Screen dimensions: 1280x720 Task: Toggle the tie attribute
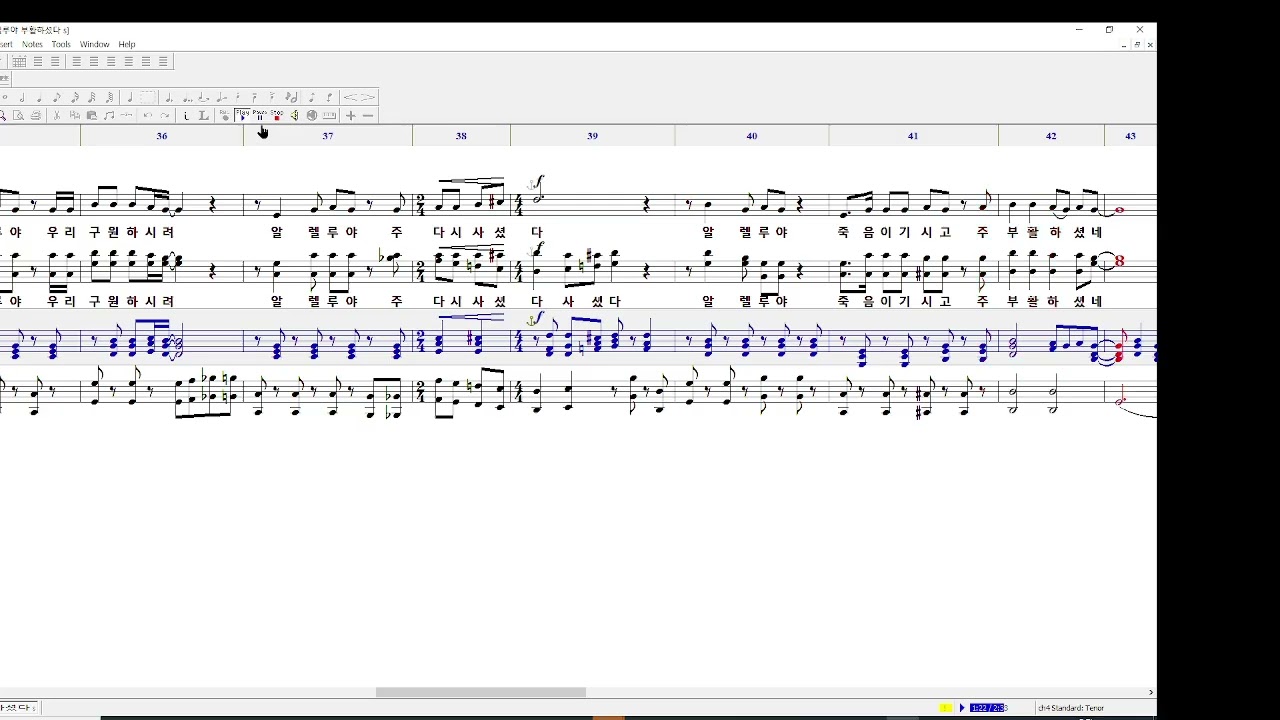point(222,97)
